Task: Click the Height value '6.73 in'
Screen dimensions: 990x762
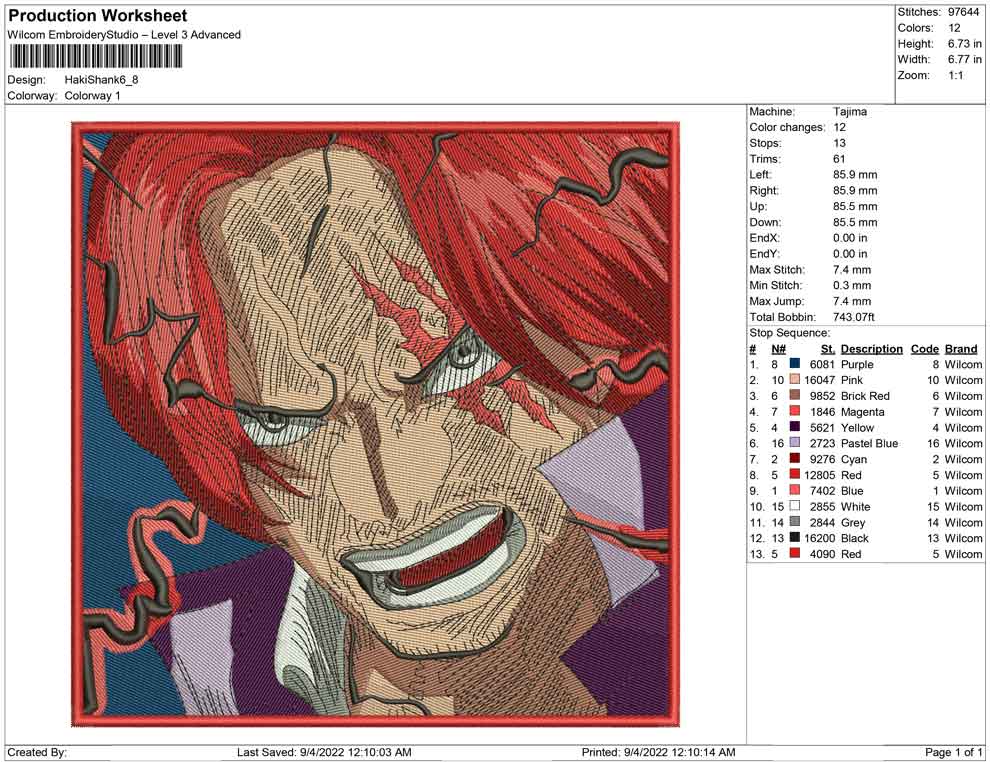Action: point(965,44)
